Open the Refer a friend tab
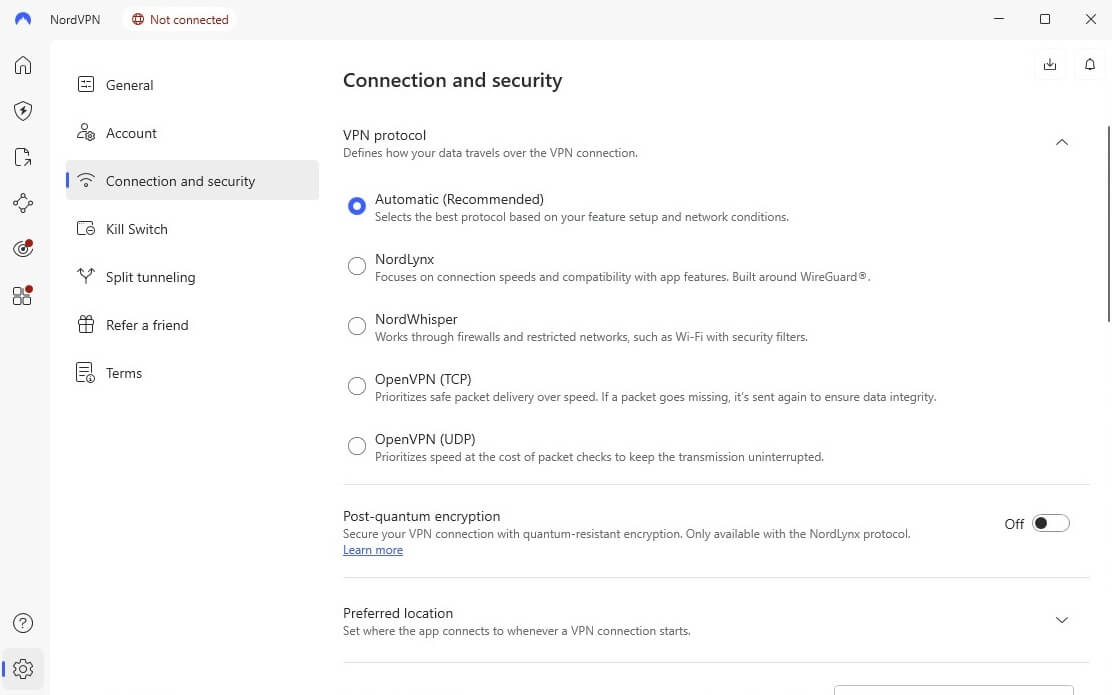 coord(192,325)
